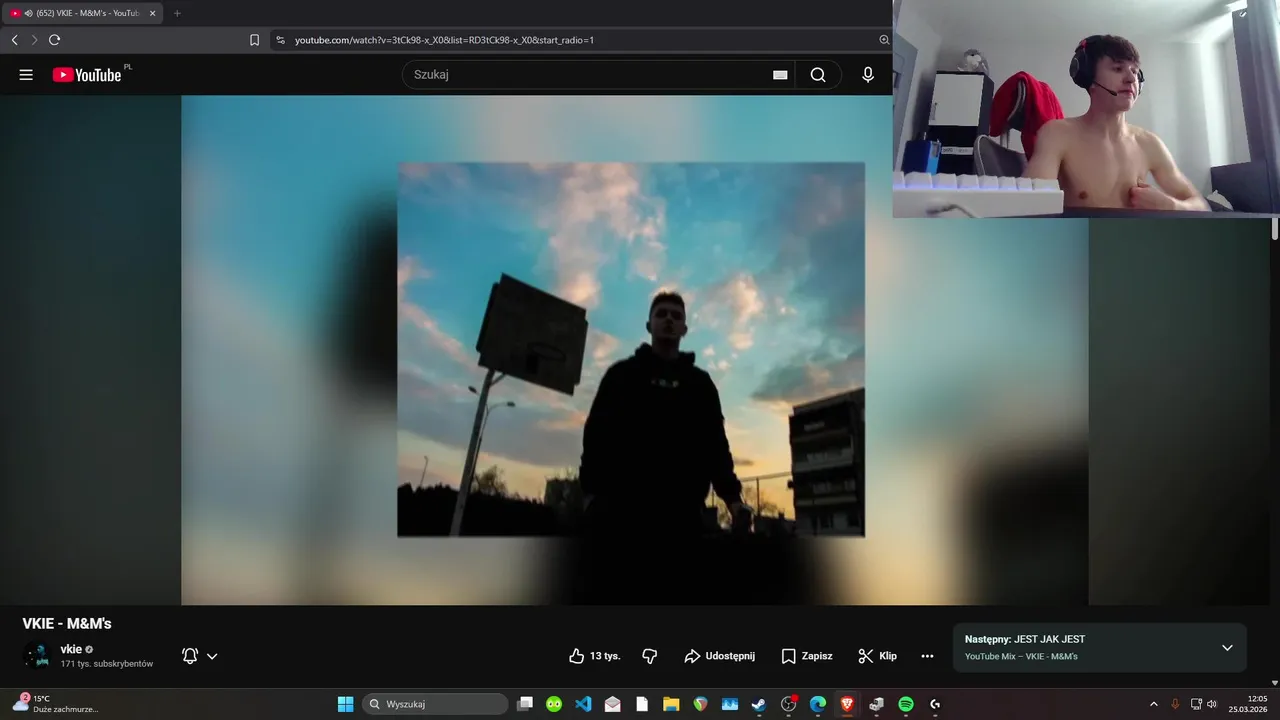The height and width of the screenshot is (720, 1280).
Task: Bookmark this page icon in address bar
Action: point(254,40)
